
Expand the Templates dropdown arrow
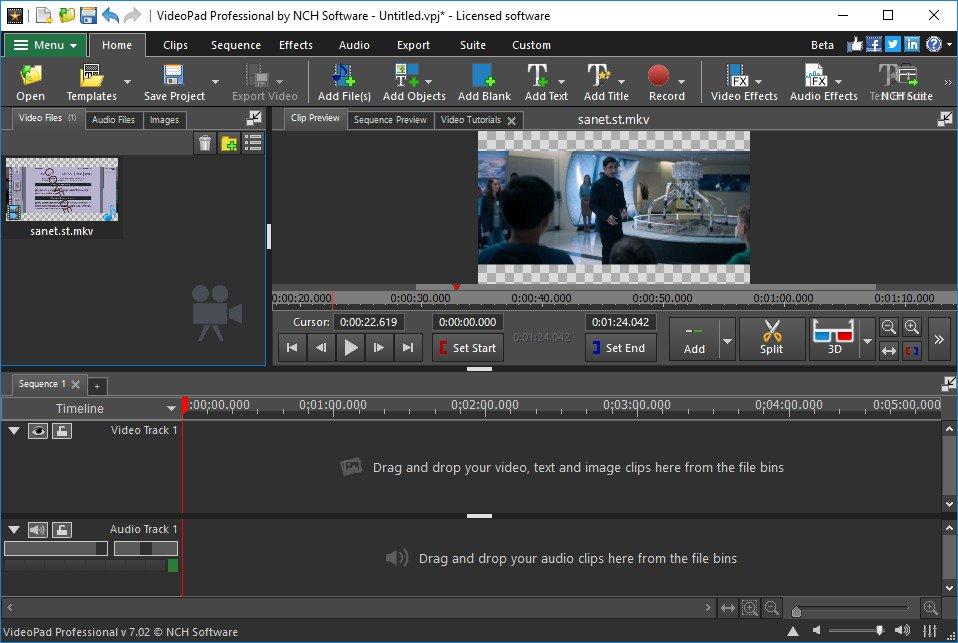tap(128, 82)
